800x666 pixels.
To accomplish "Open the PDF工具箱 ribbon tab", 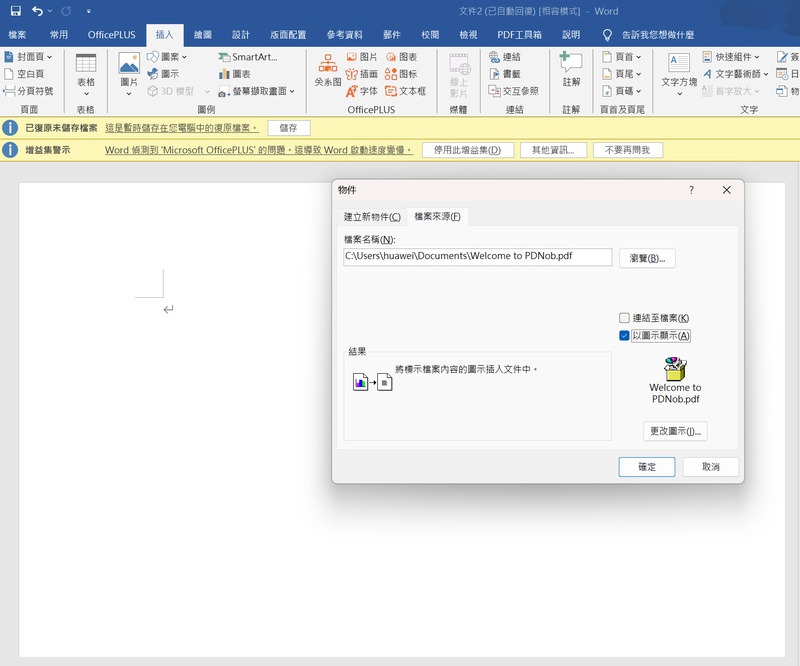I will 519,35.
